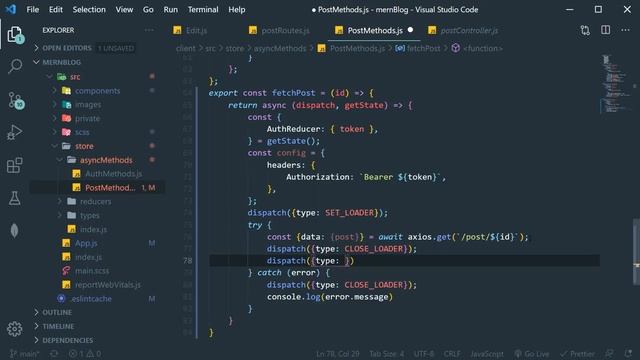Open App.js in the explorer
This screenshot has height=360, width=640.
click(x=86, y=243)
